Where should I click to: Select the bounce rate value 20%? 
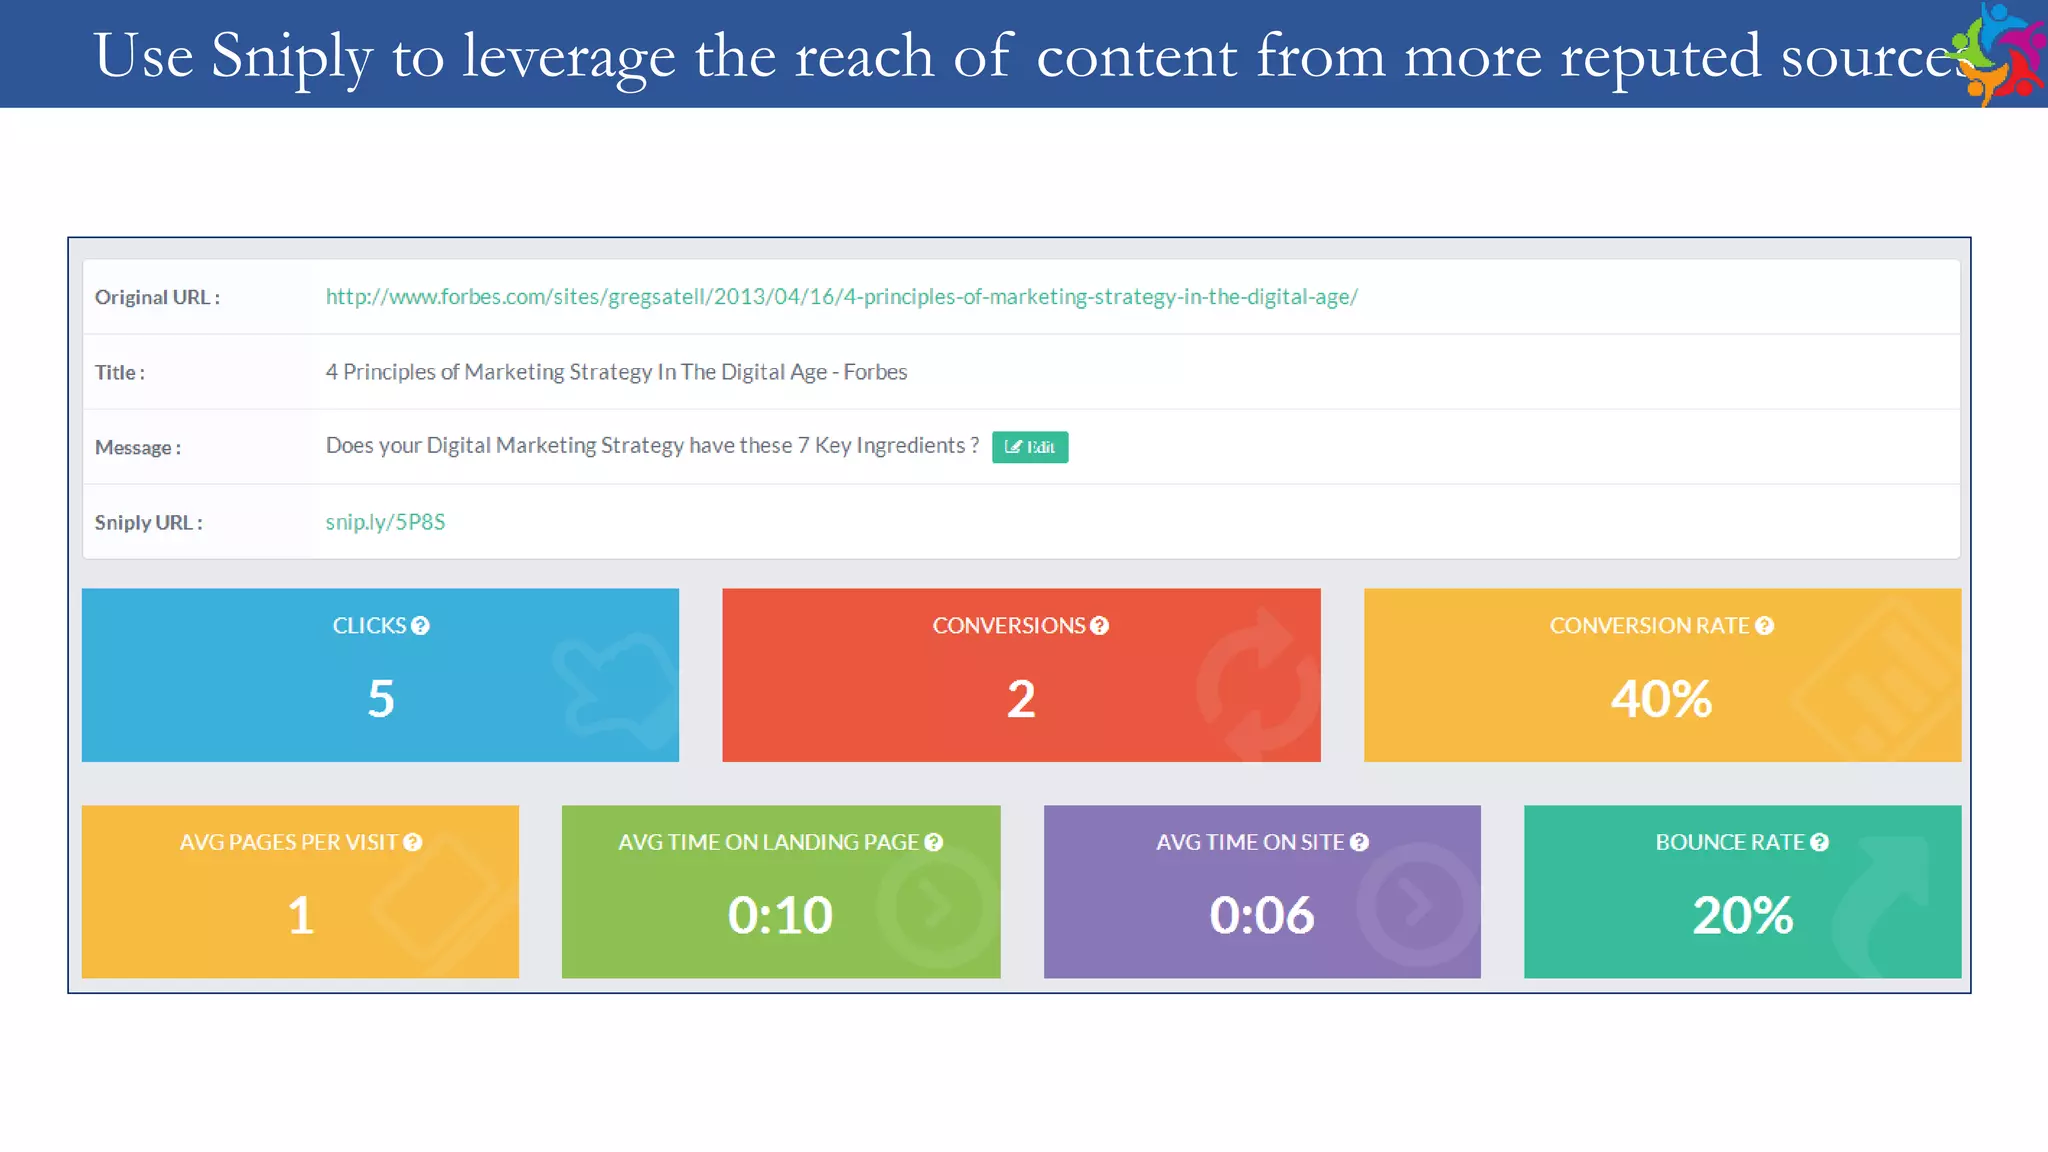(x=1743, y=915)
